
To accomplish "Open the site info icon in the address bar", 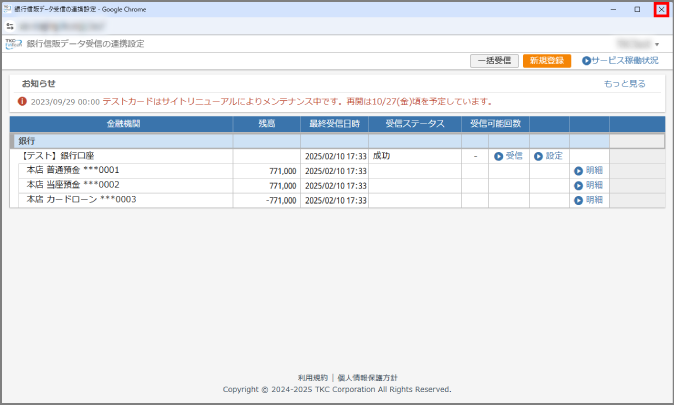I will click(10, 26).
